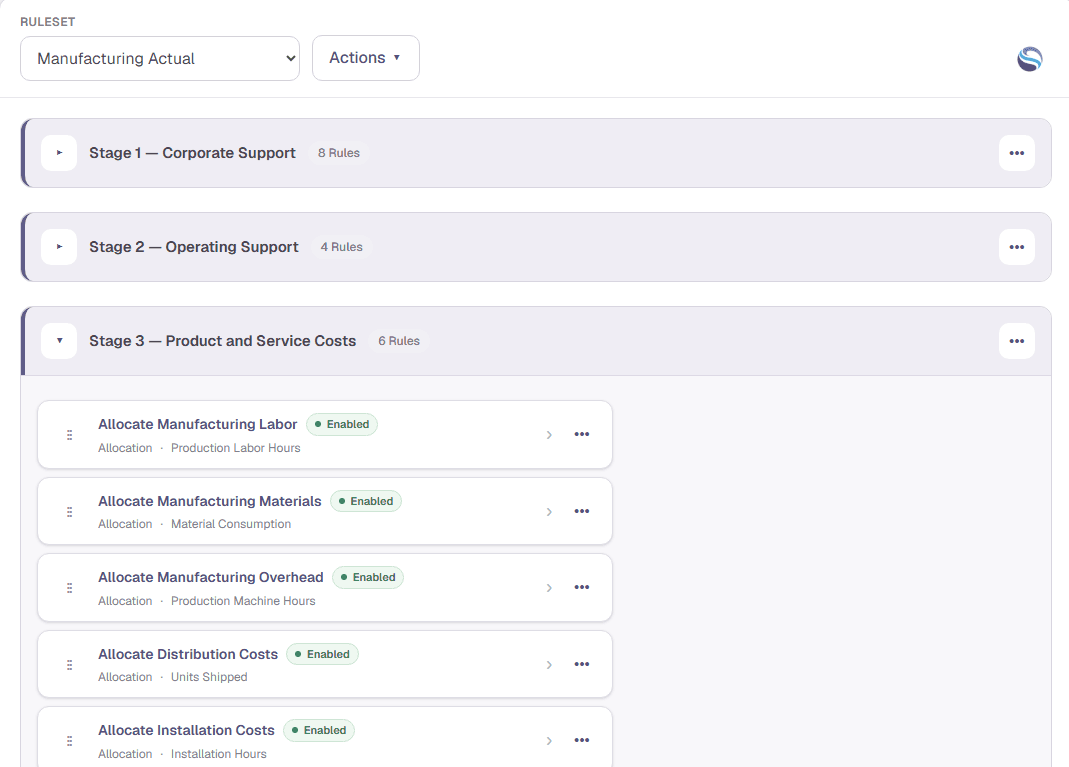Open ellipsis menu for Allocate Installation Costs
The image size is (1069, 767).
tap(582, 740)
